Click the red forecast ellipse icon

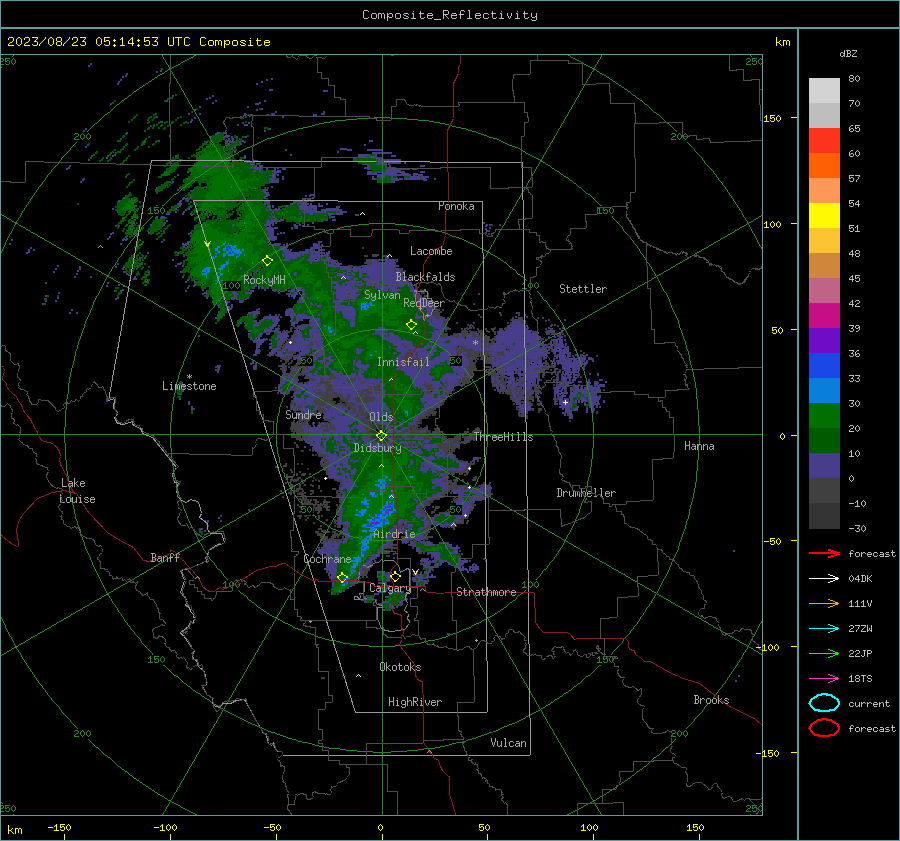pos(824,728)
